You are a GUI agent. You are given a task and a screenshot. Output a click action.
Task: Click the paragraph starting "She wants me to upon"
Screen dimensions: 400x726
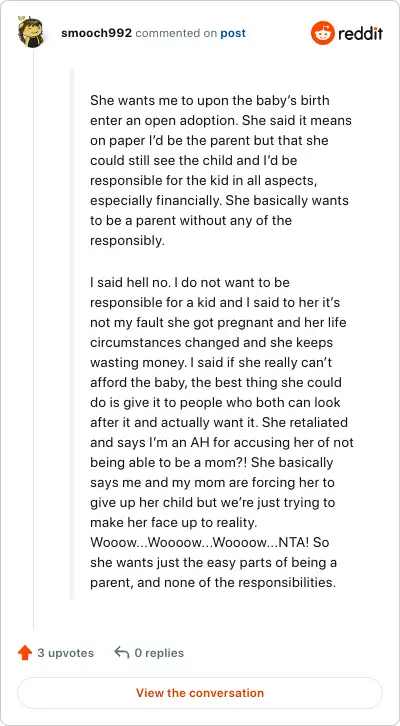coord(220,171)
